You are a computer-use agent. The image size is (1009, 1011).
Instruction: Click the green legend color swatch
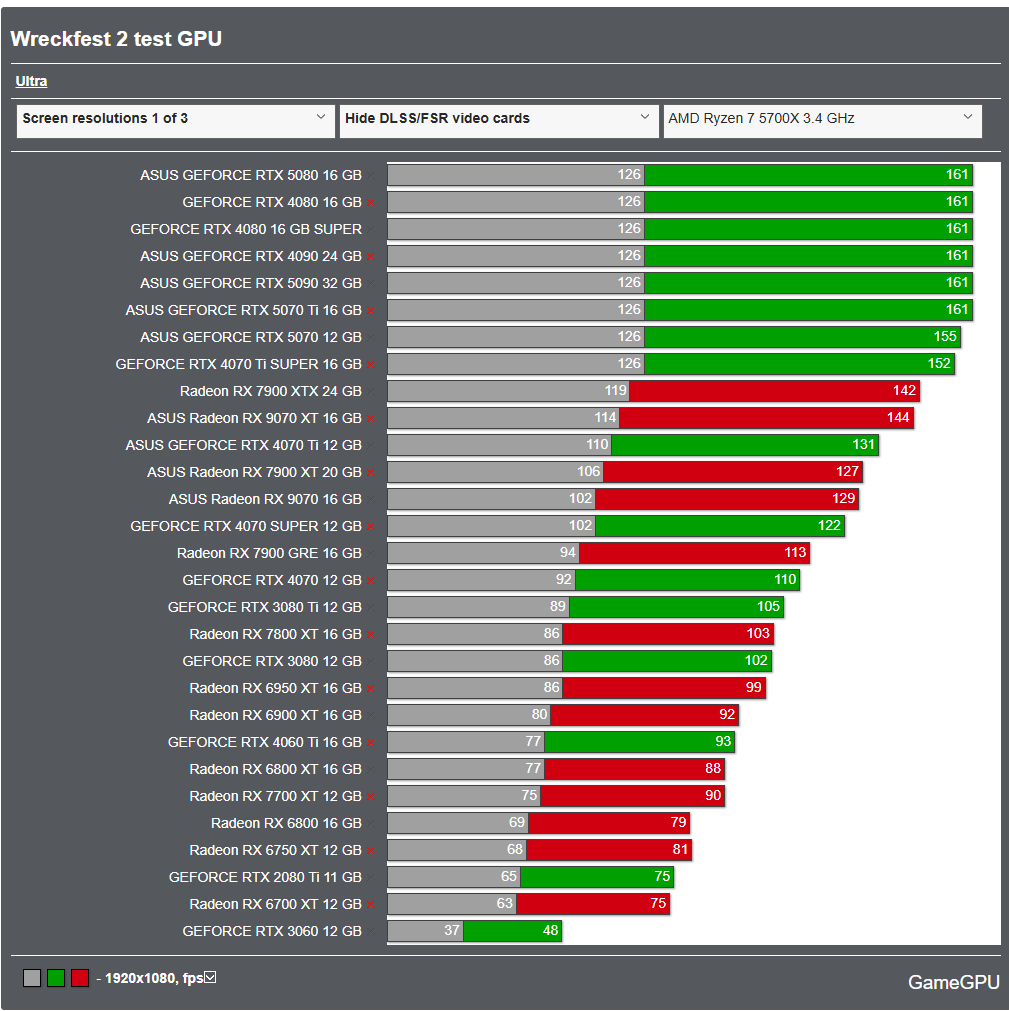click(x=56, y=978)
